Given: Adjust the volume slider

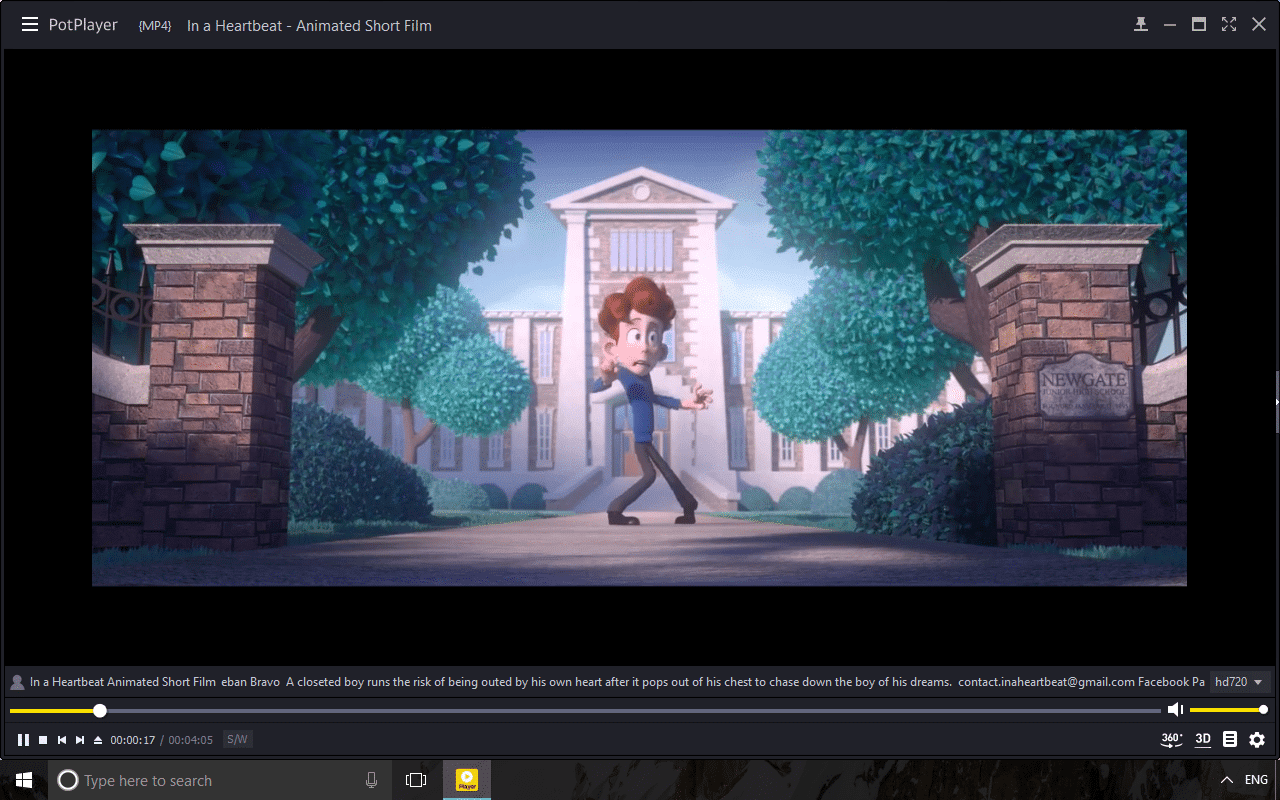Looking at the screenshot, I should [x=1229, y=710].
